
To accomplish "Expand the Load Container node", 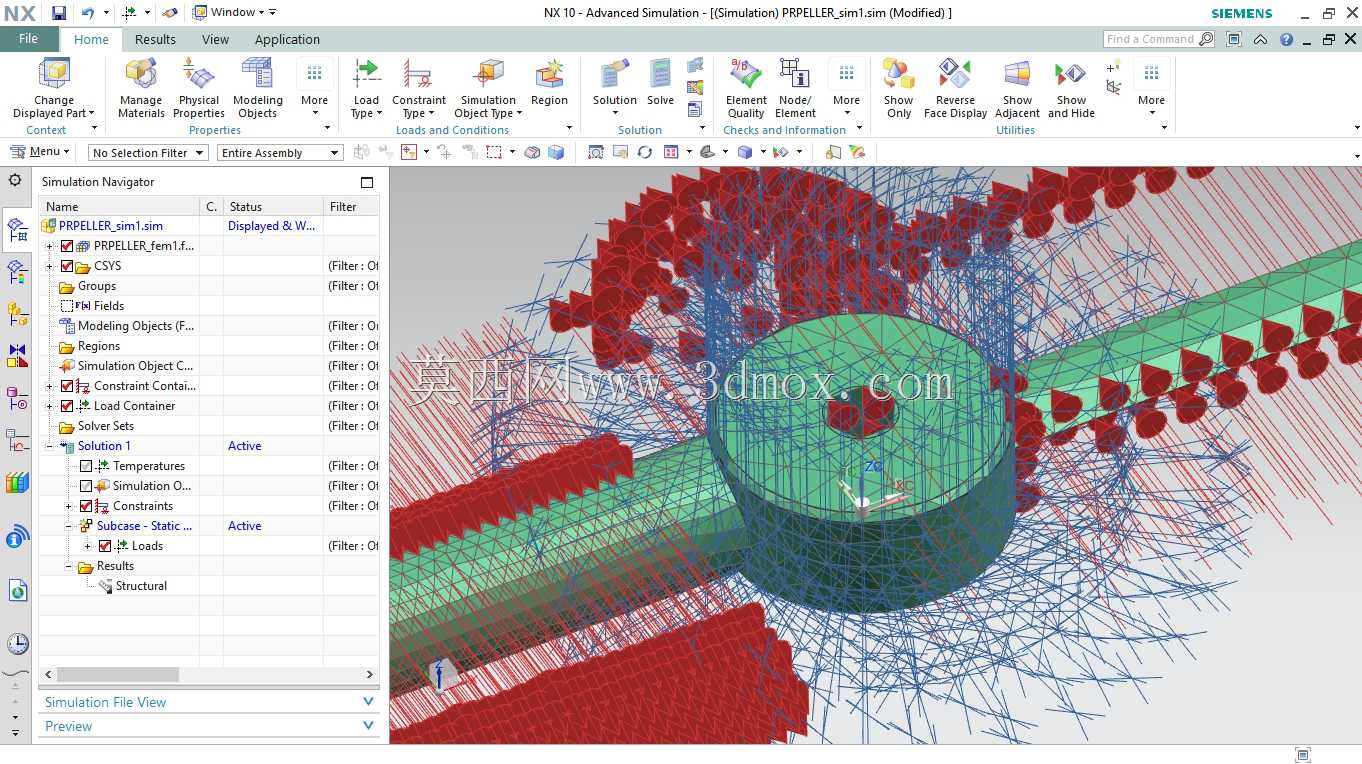I will click(x=49, y=406).
